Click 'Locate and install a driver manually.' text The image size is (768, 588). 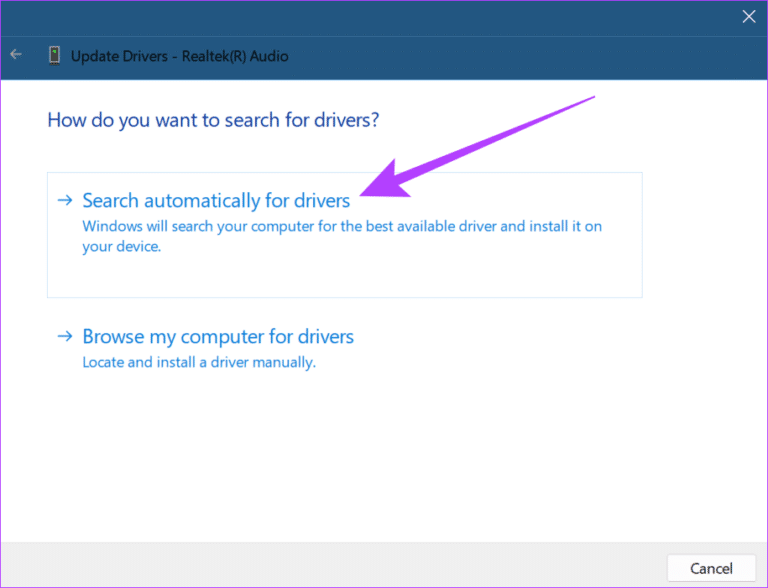click(199, 362)
